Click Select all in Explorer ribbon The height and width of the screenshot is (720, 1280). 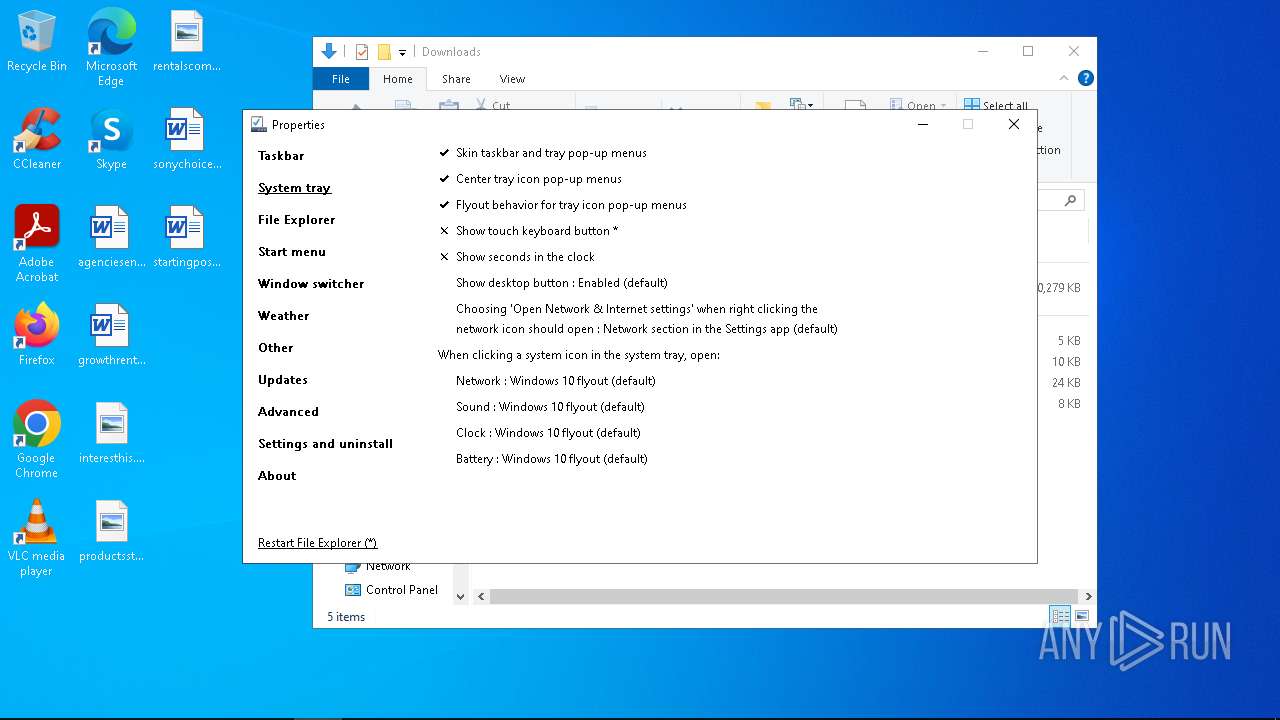coord(996,104)
